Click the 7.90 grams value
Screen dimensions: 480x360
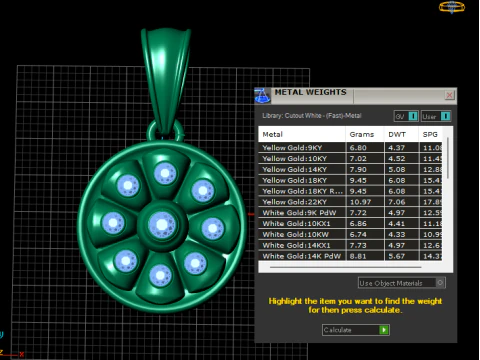(358, 169)
